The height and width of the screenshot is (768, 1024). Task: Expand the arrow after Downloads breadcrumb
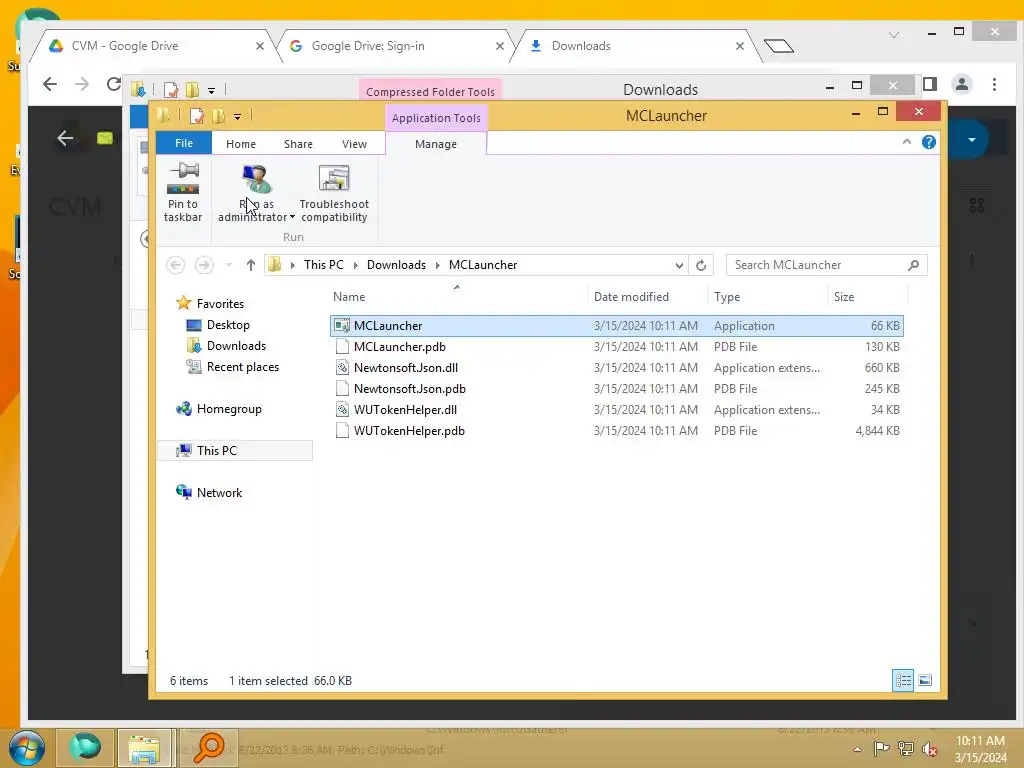(438, 265)
